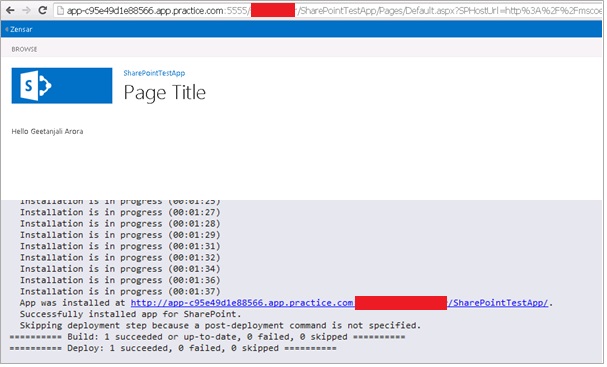Select progress line with 00:01:27
This screenshot has height=367, width=607.
tap(120, 213)
